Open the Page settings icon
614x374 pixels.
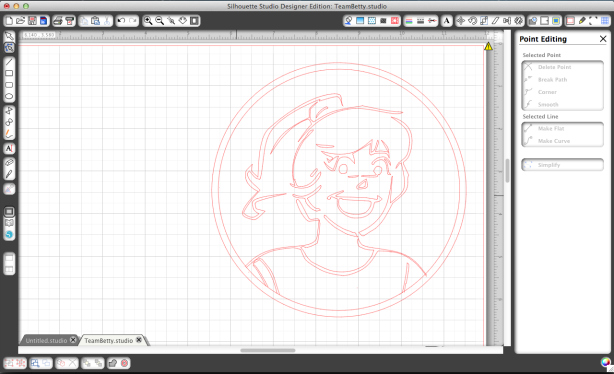click(x=544, y=21)
